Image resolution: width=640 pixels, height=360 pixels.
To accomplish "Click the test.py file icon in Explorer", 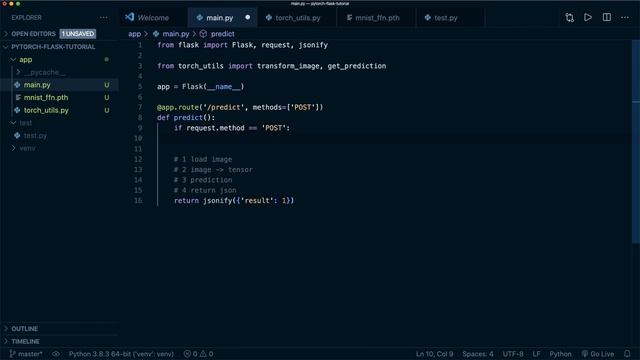I will click(17, 136).
